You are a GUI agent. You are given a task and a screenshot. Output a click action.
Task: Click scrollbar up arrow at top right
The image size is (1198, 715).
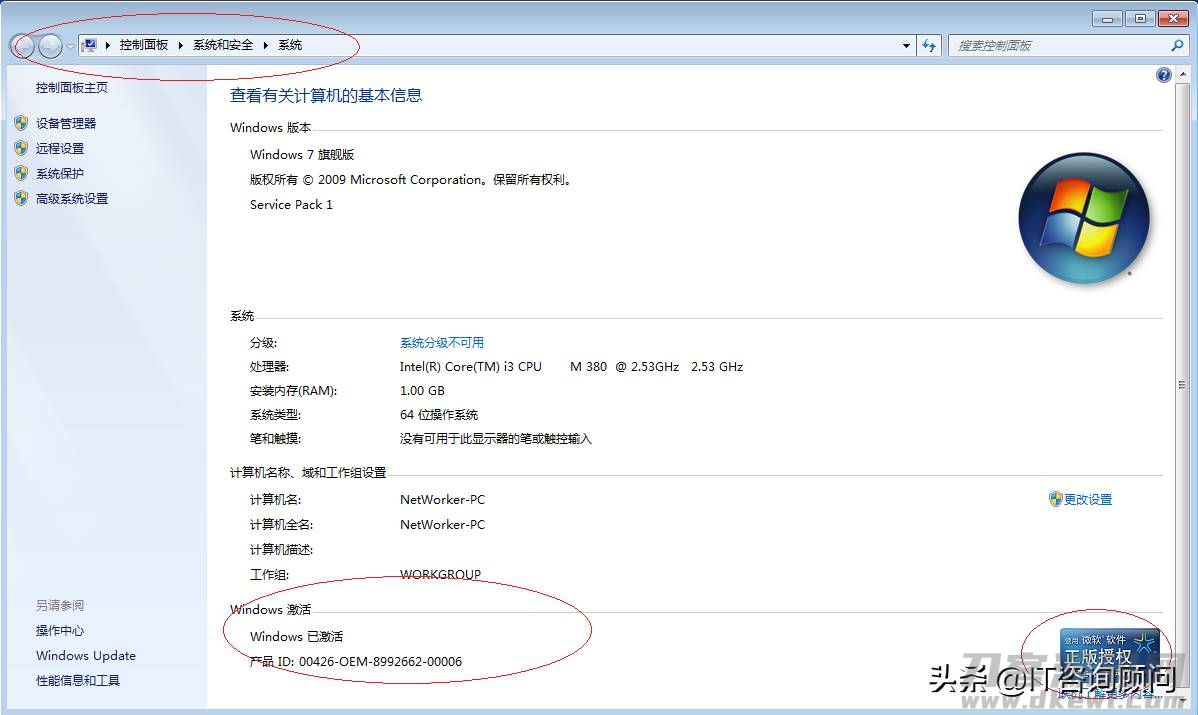click(x=1183, y=74)
